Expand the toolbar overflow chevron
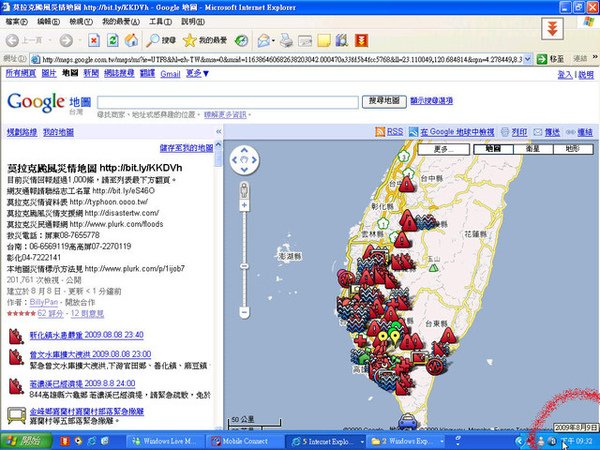Viewport: 600px width, 450px height. (595, 57)
